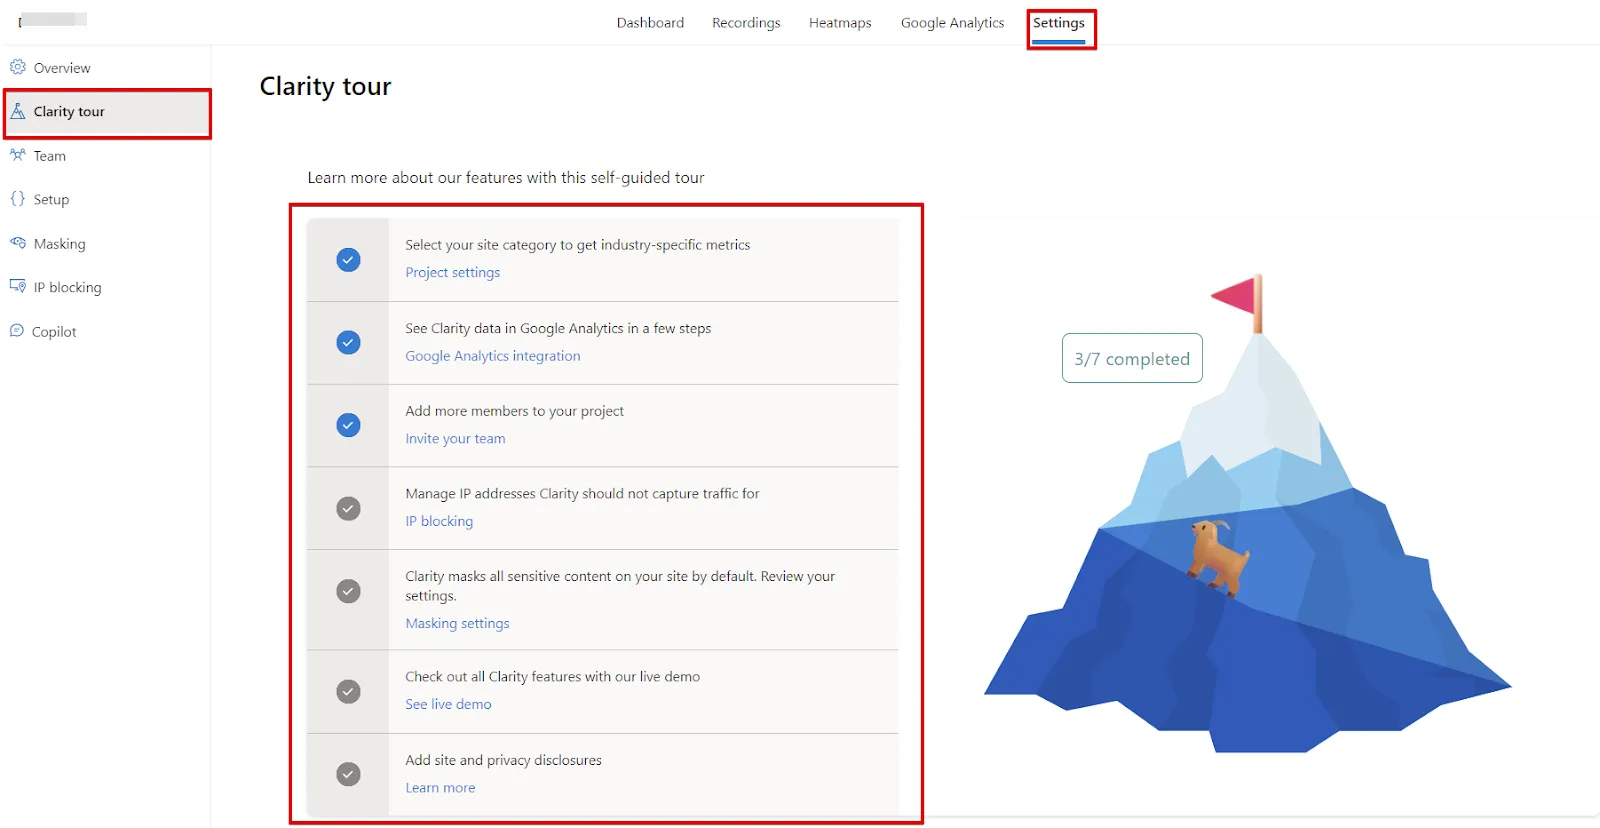This screenshot has width=1600, height=828.
Task: Click the IP blocking shield icon
Action: point(18,287)
